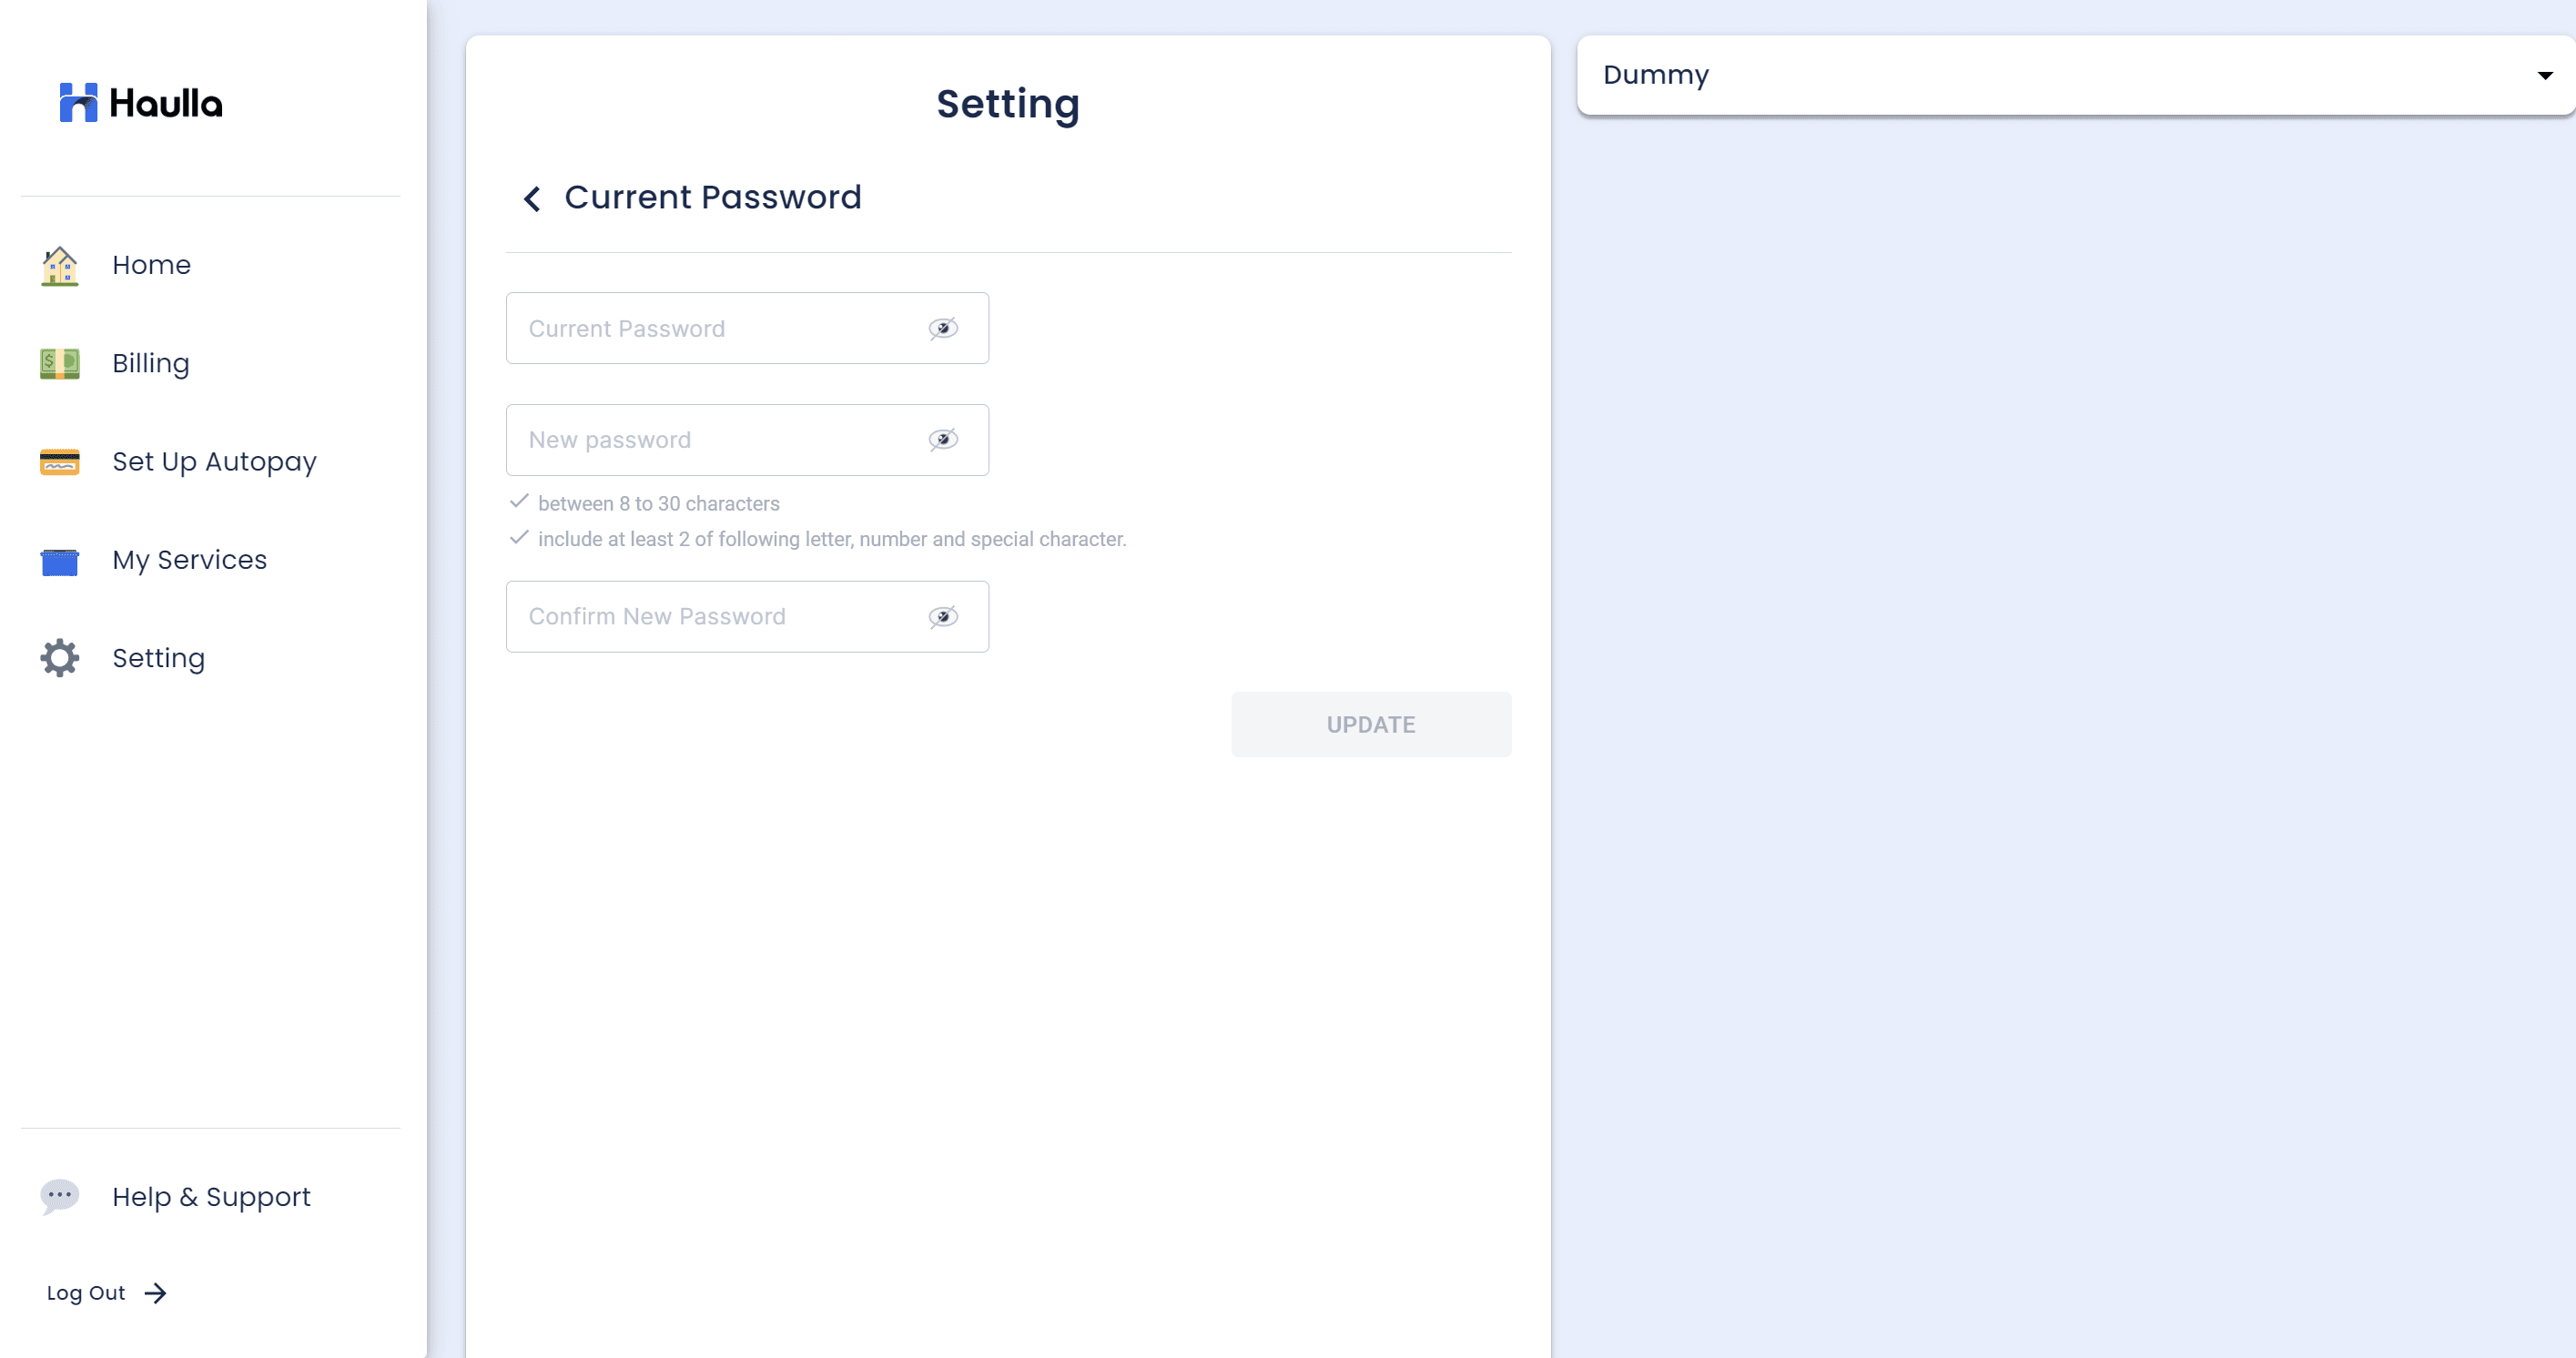
Task: Click the Help & Support chat bubble icon
Action: 60,1196
